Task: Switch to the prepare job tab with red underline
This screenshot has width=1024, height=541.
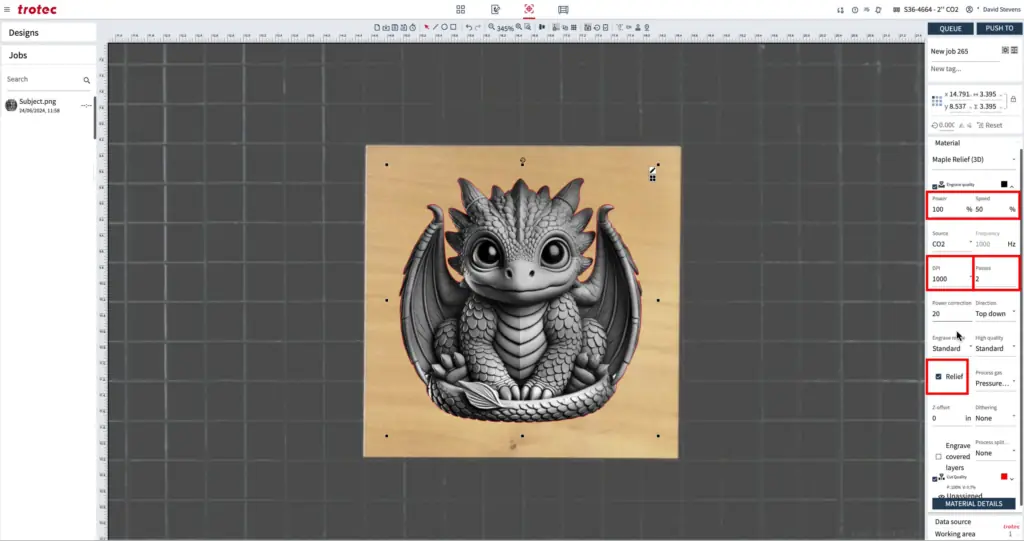Action: point(529,9)
